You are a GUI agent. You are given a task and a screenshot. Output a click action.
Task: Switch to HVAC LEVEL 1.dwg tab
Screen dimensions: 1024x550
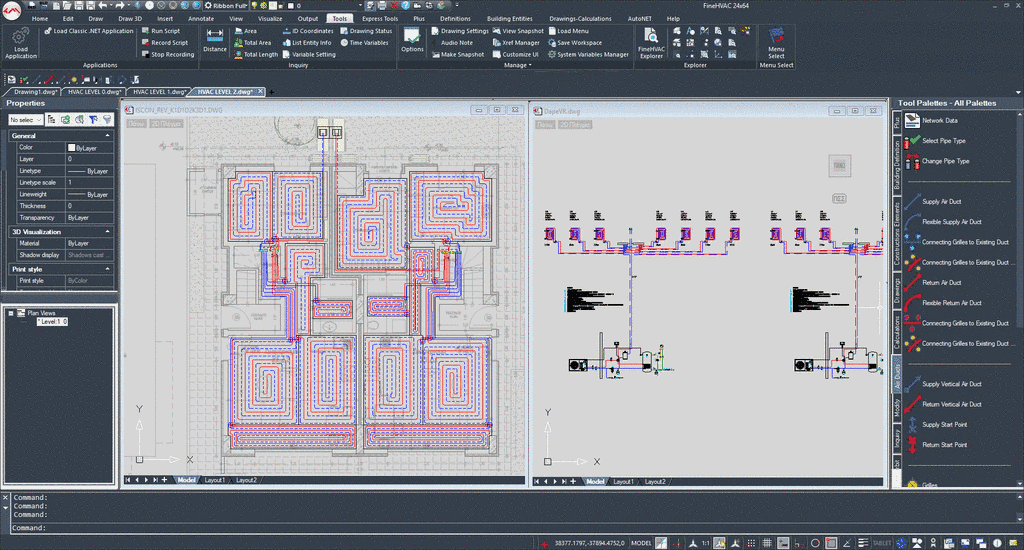(157, 91)
